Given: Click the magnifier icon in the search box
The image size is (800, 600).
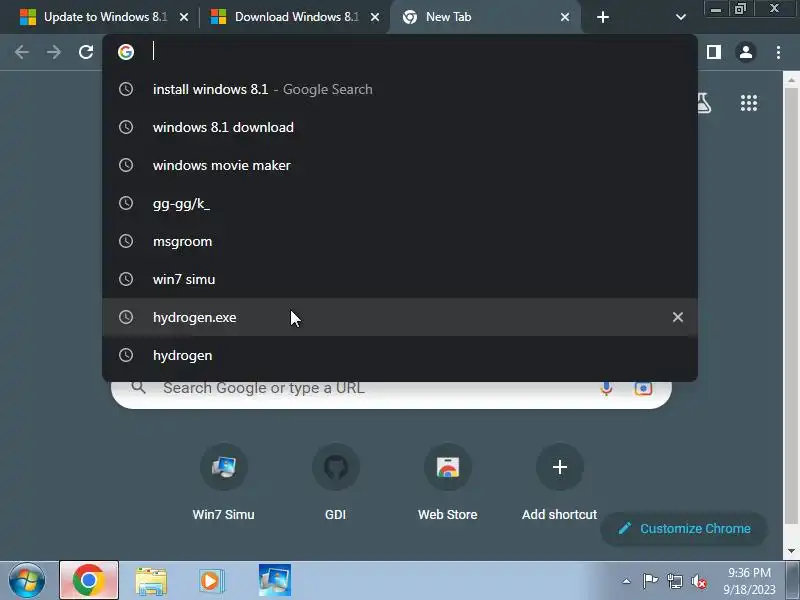Looking at the screenshot, I should (138, 387).
